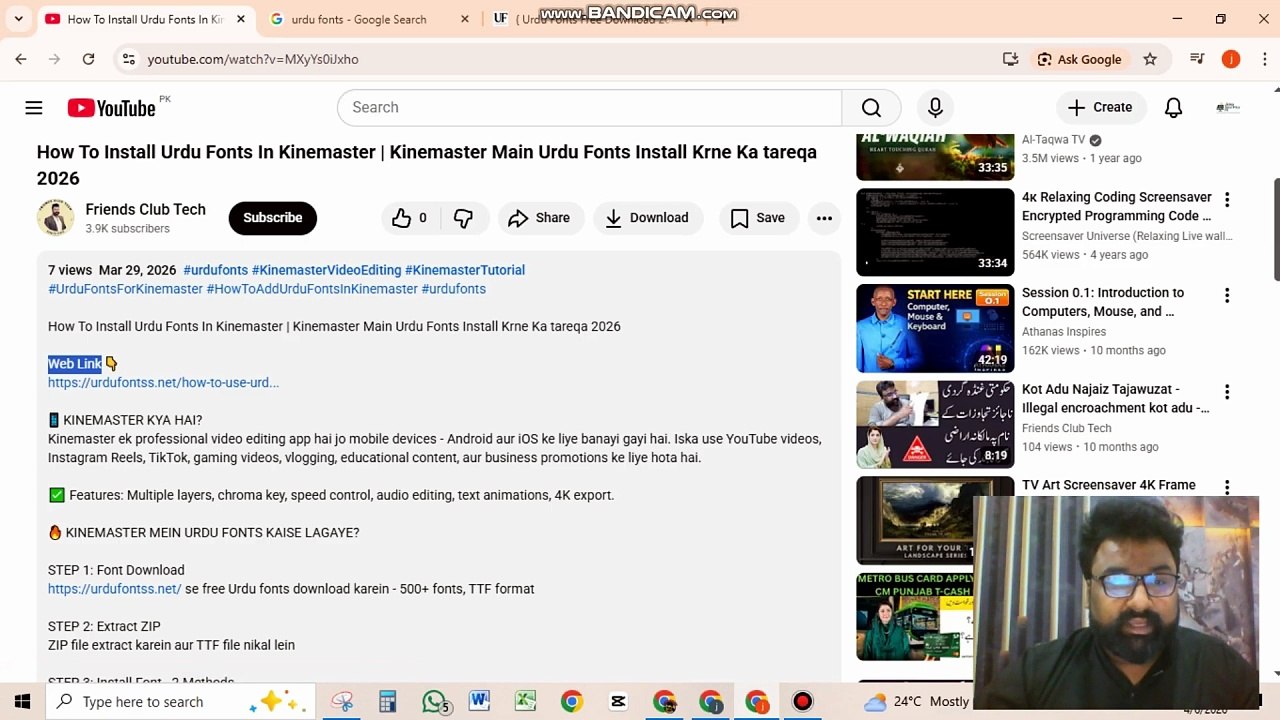Open the #KinemasterVideoEditing hashtag
Screen dimensions: 1280x720
[326, 270]
